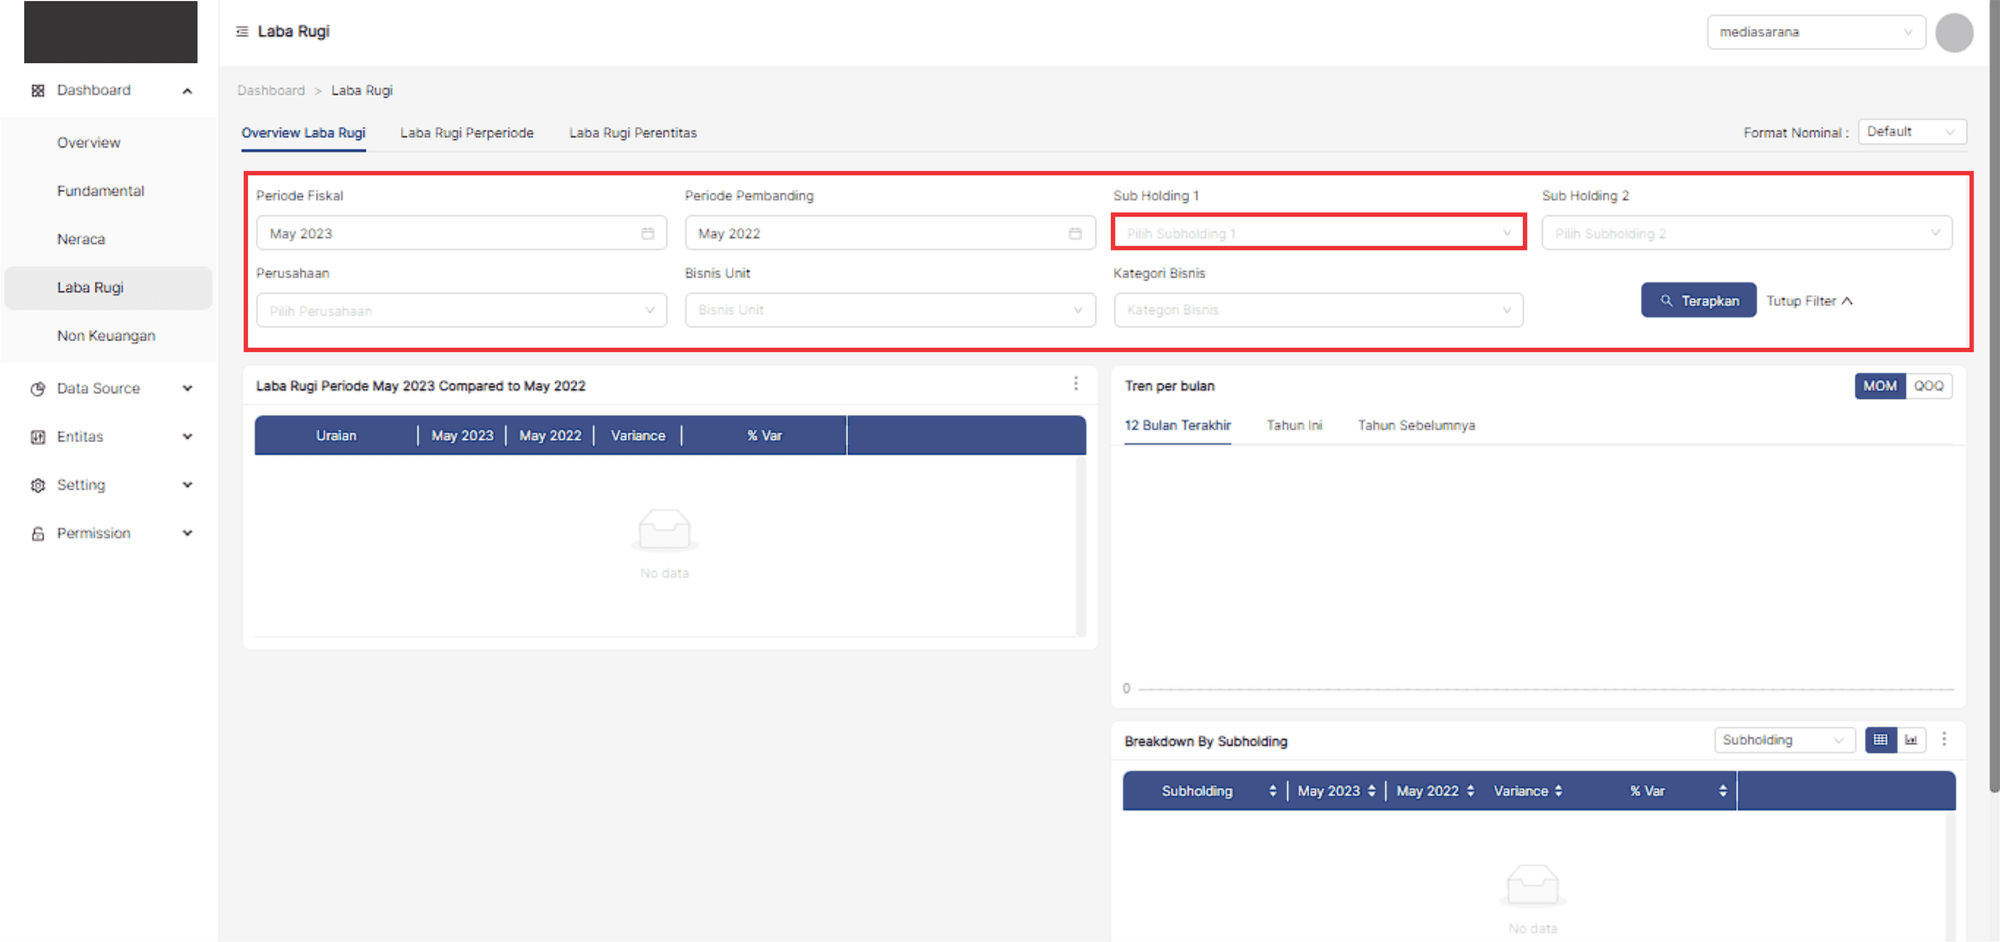
Task: Collapse filters with Tutup Filter
Action: click(x=1809, y=301)
